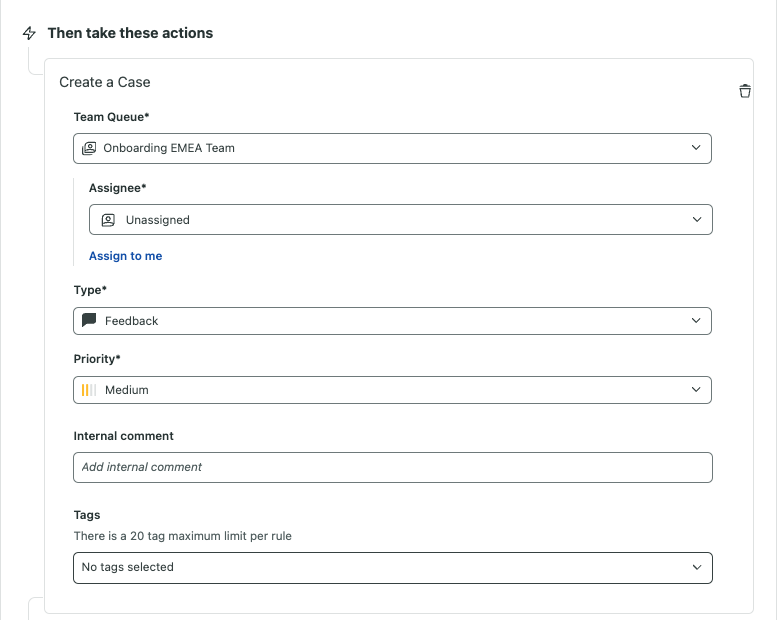
Task: Delete the Create a Case action
Action: coord(745,91)
